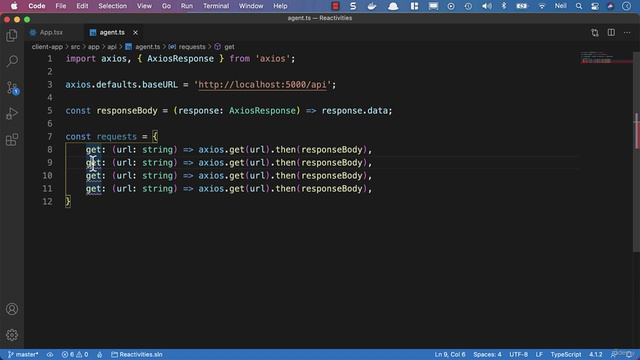Screen dimensions: 640x360
Task: Click line number 7 in gutter
Action: click(x=50, y=137)
